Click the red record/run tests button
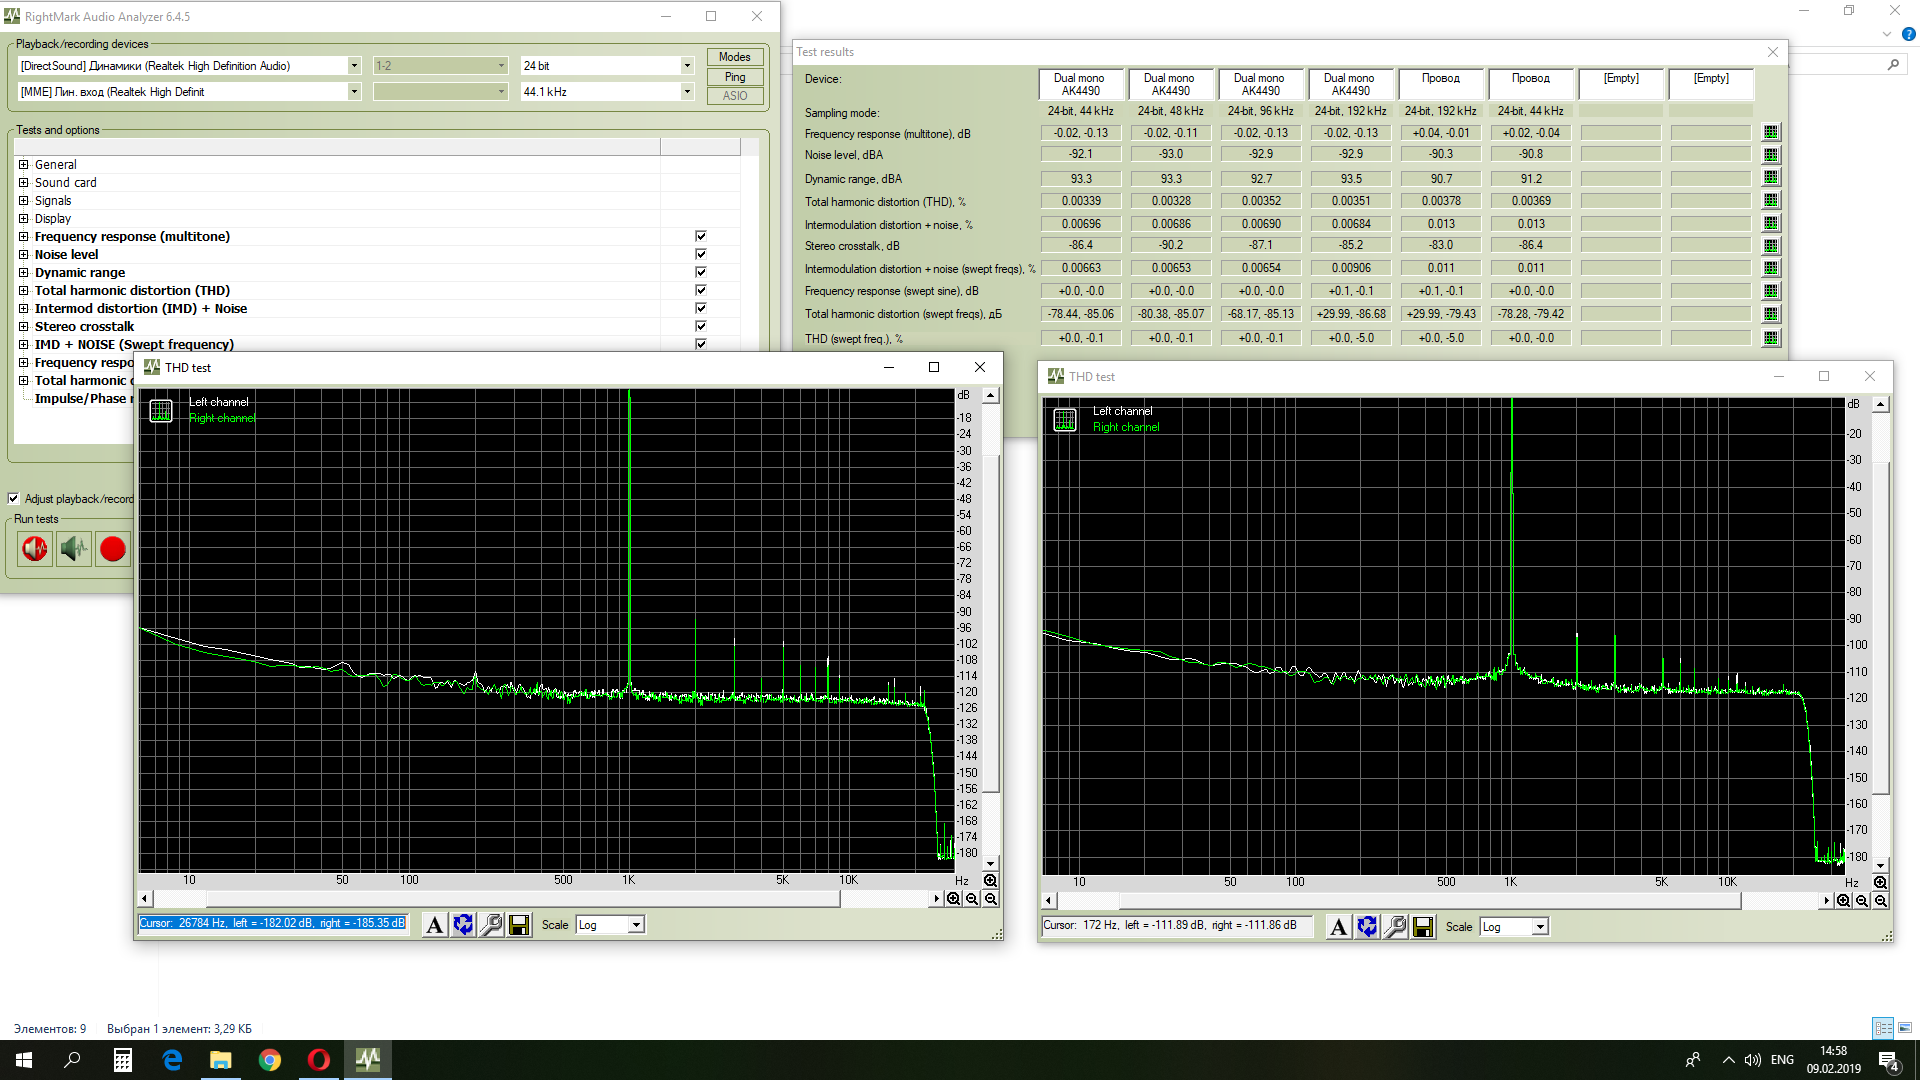This screenshot has height=1080, width=1920. click(113, 549)
